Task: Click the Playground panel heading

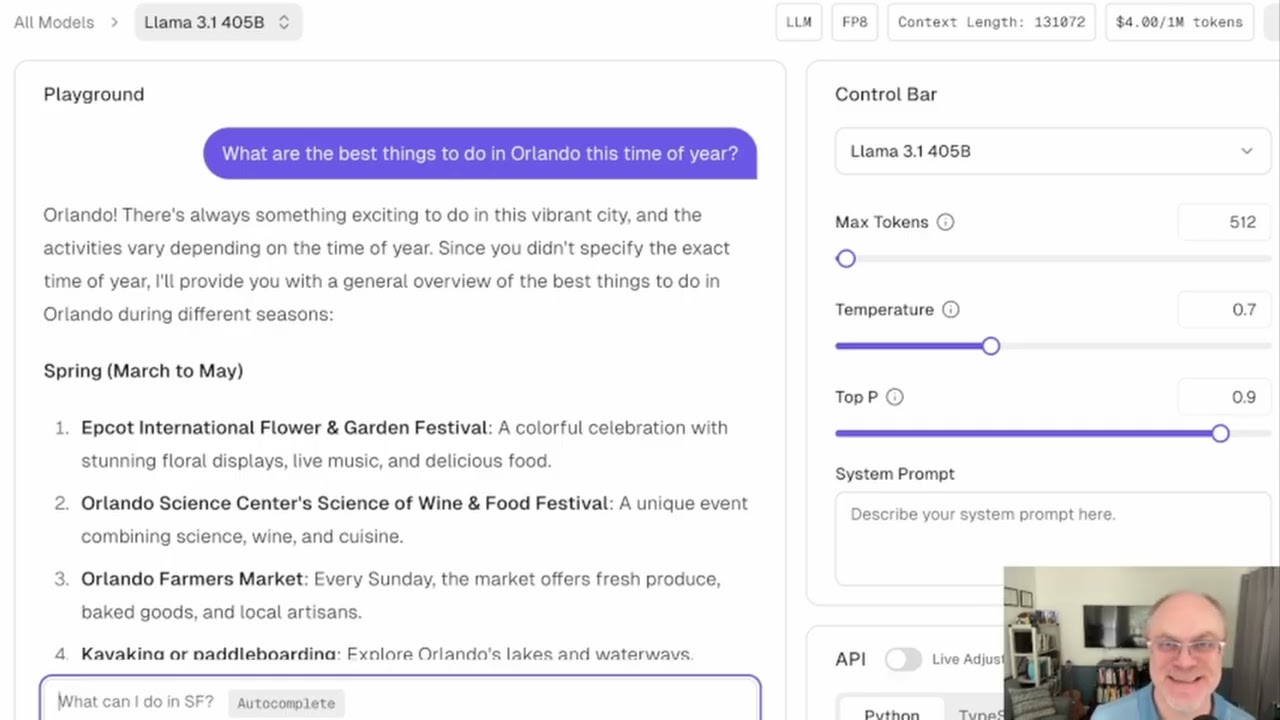Action: [94, 94]
